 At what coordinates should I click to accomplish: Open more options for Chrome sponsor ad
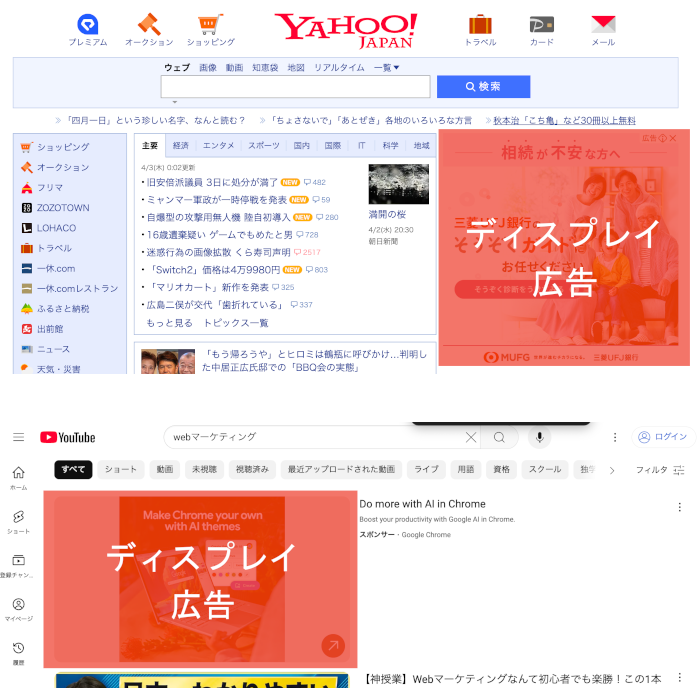[679, 507]
